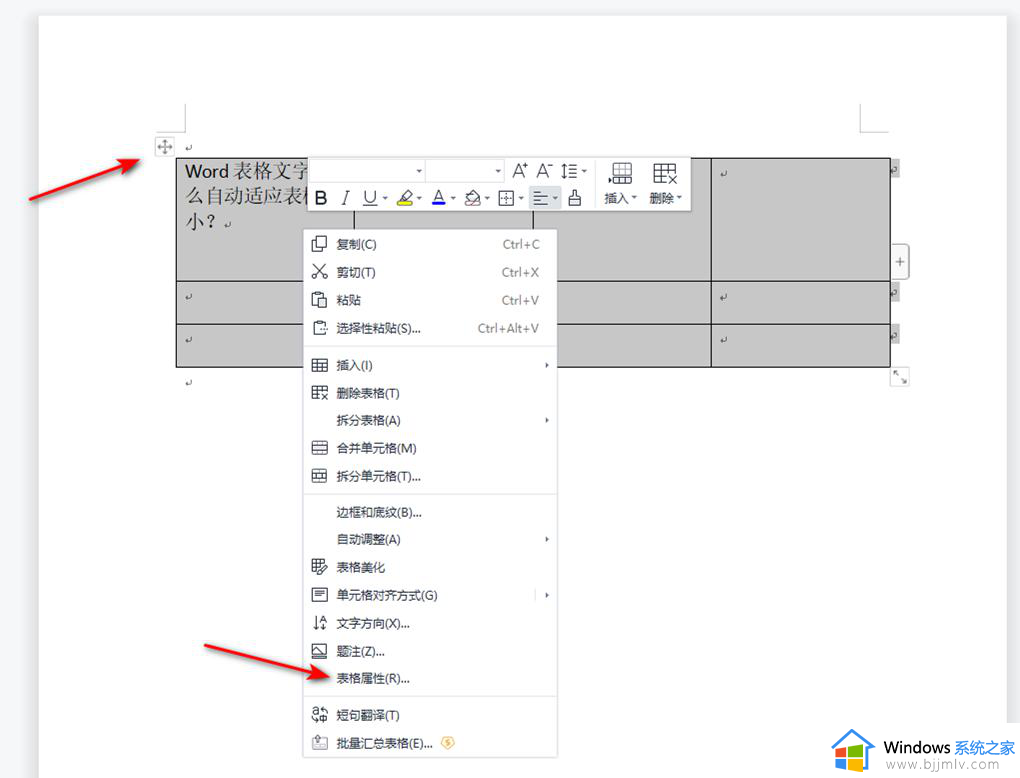Open underline style dropdown arrow
Screen dimensions: 1020x778
[x=385, y=198]
